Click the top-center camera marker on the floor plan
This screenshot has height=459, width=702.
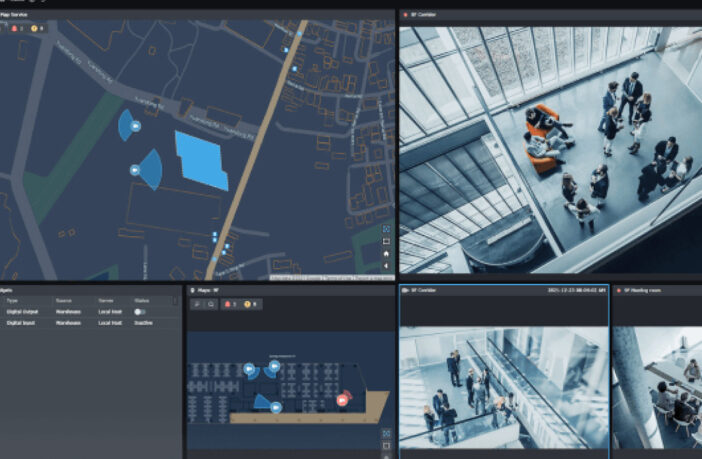coord(274,366)
